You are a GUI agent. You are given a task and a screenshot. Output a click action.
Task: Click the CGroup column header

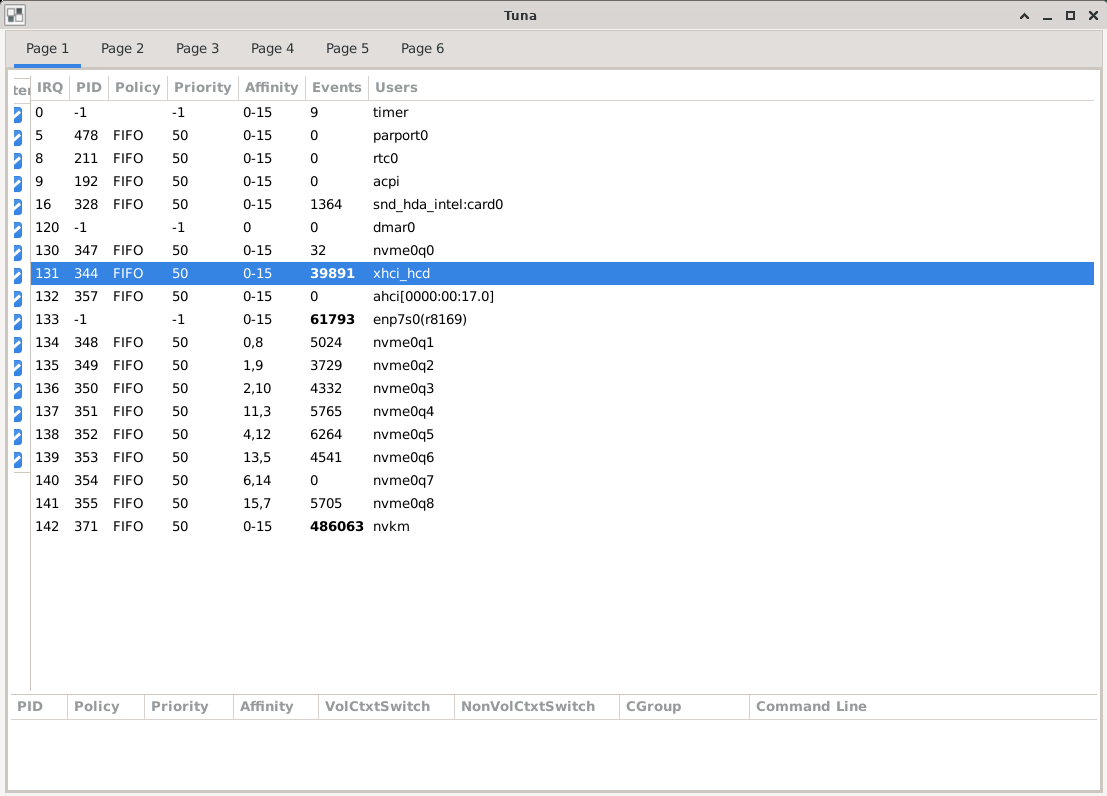click(684, 707)
